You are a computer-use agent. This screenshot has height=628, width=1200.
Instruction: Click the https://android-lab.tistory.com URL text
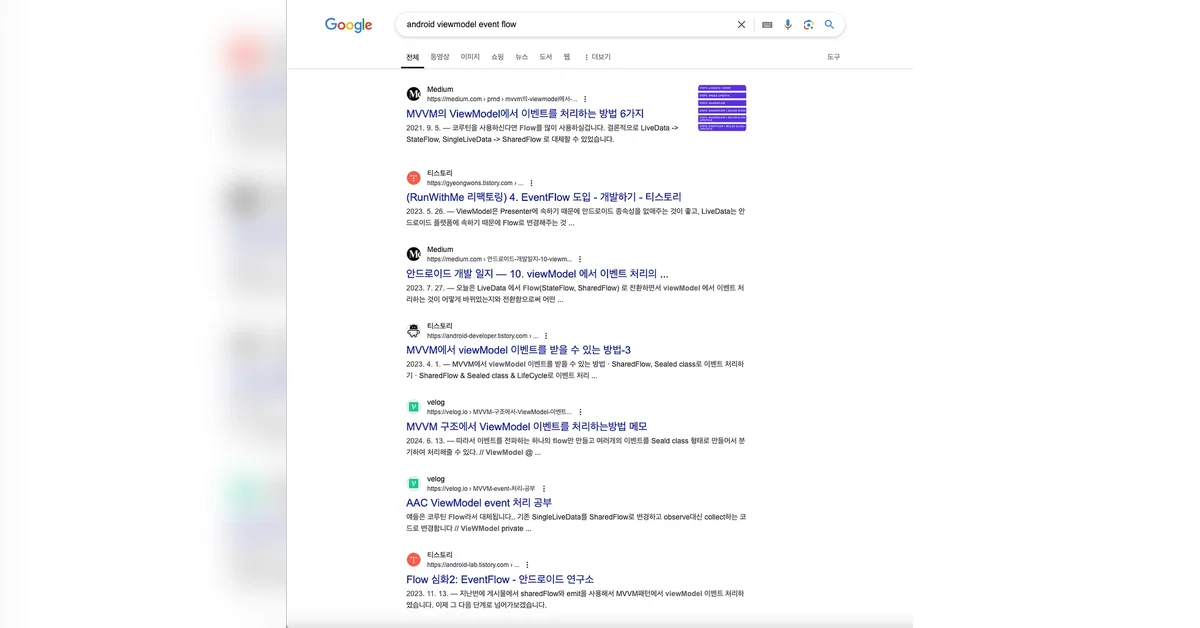[473, 565]
